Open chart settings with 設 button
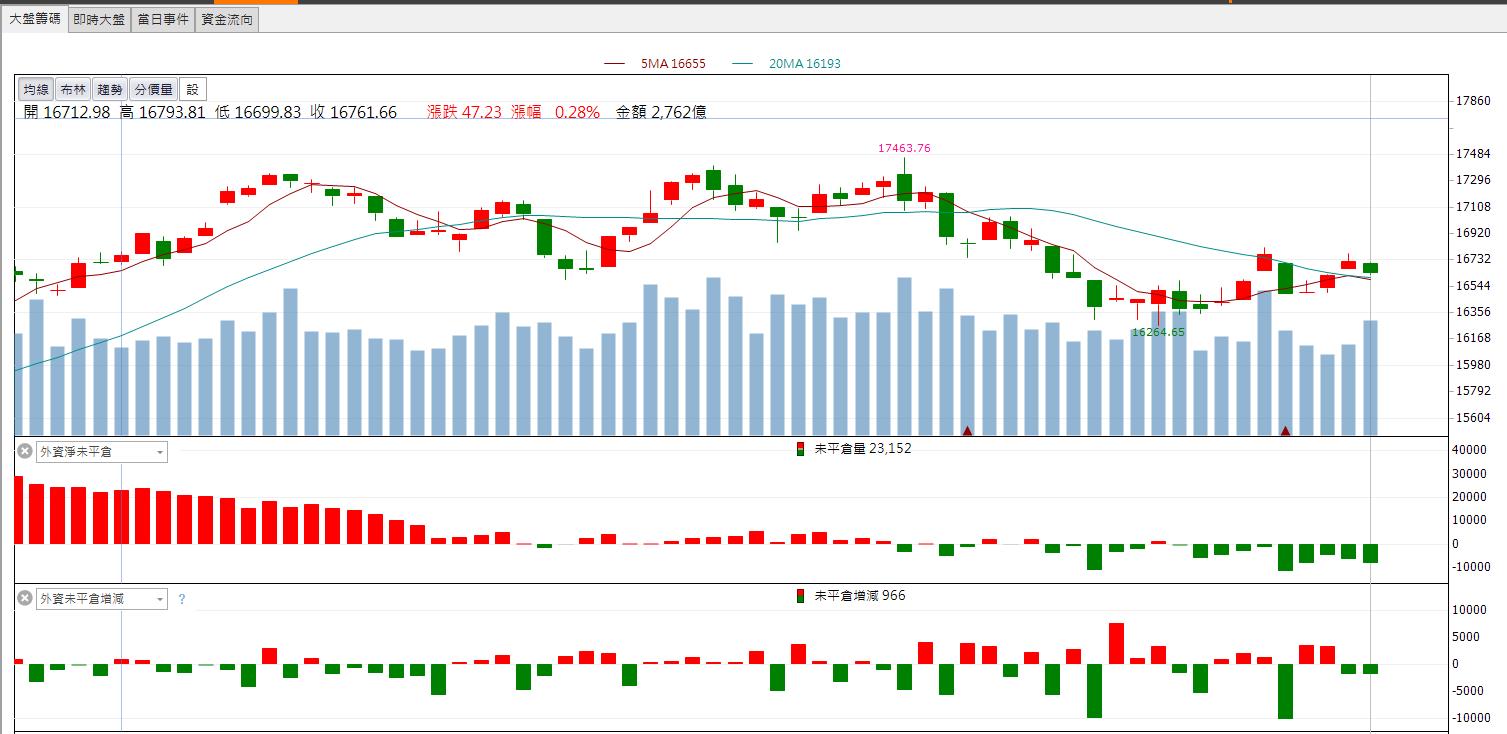The image size is (1507, 734). tap(193, 89)
